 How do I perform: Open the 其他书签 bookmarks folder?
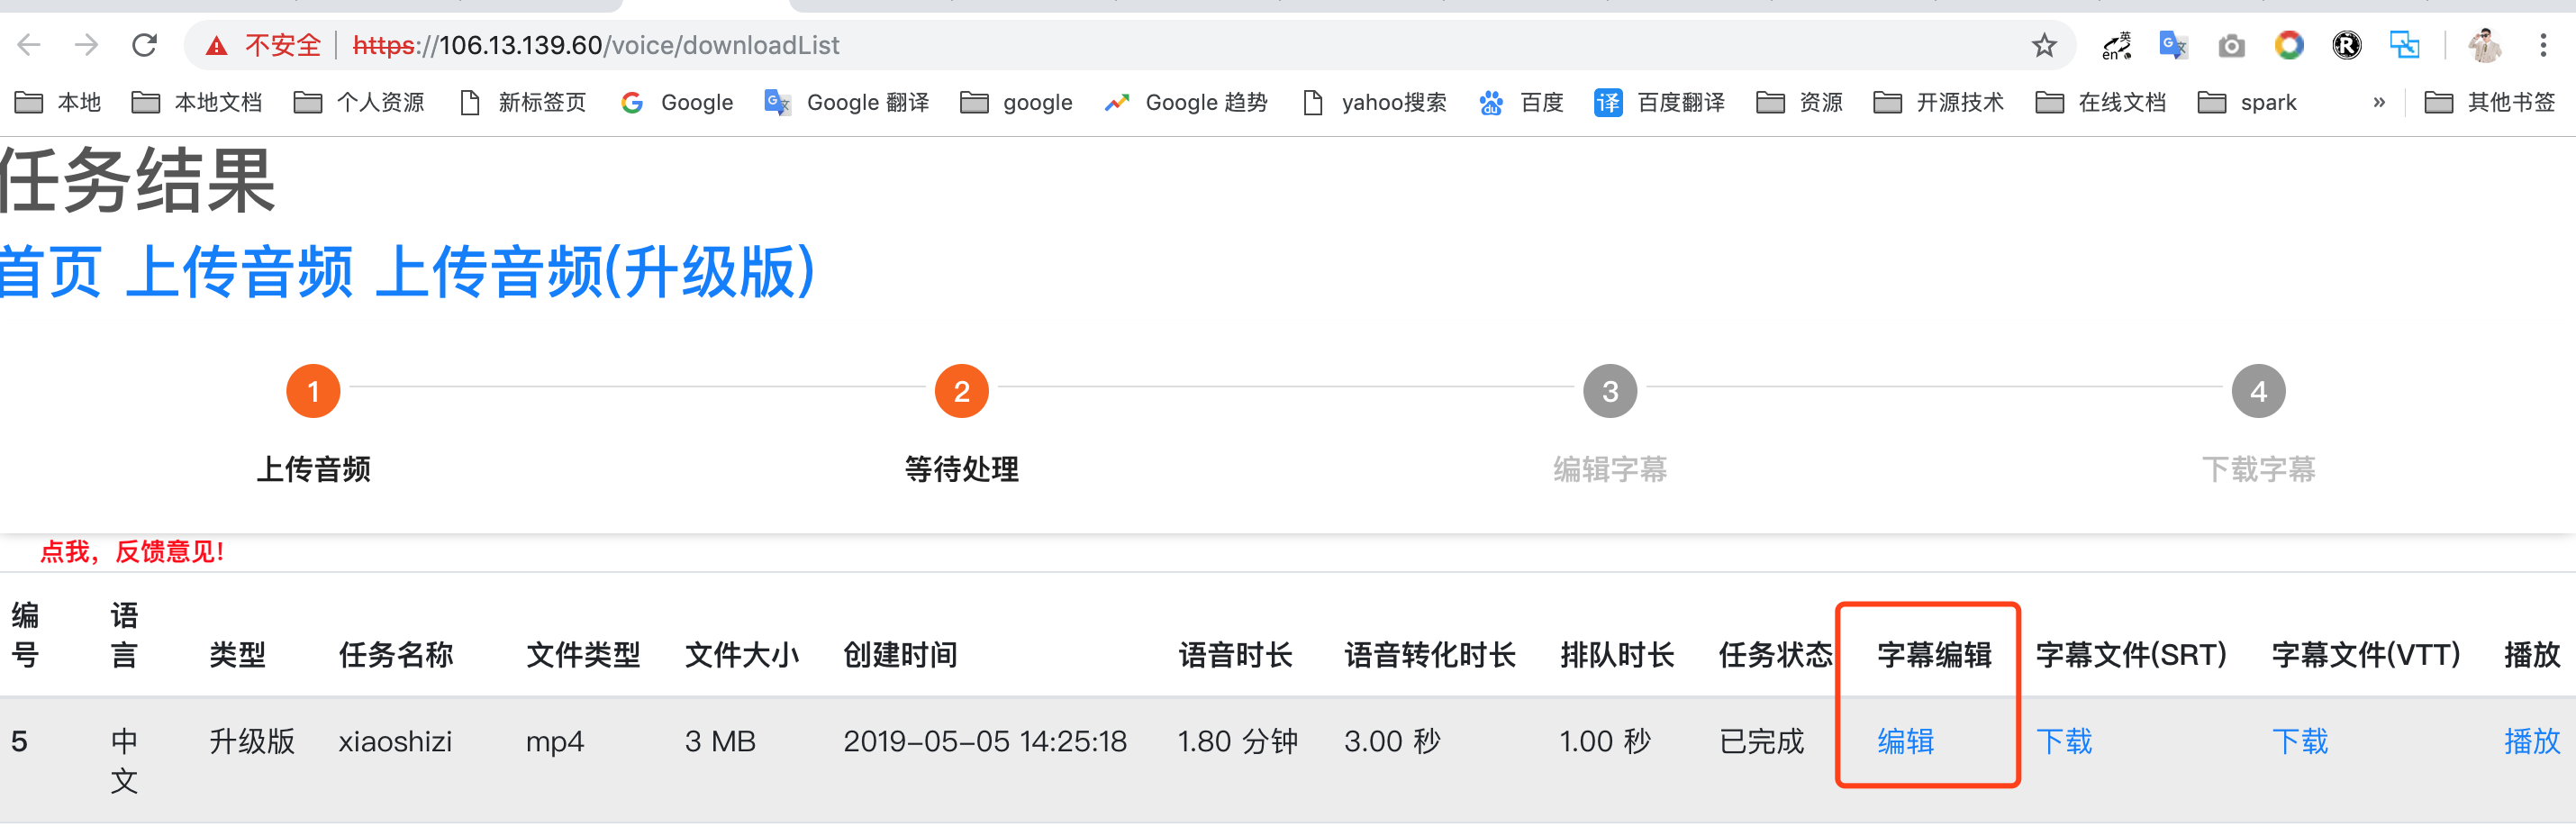coord(2489,102)
